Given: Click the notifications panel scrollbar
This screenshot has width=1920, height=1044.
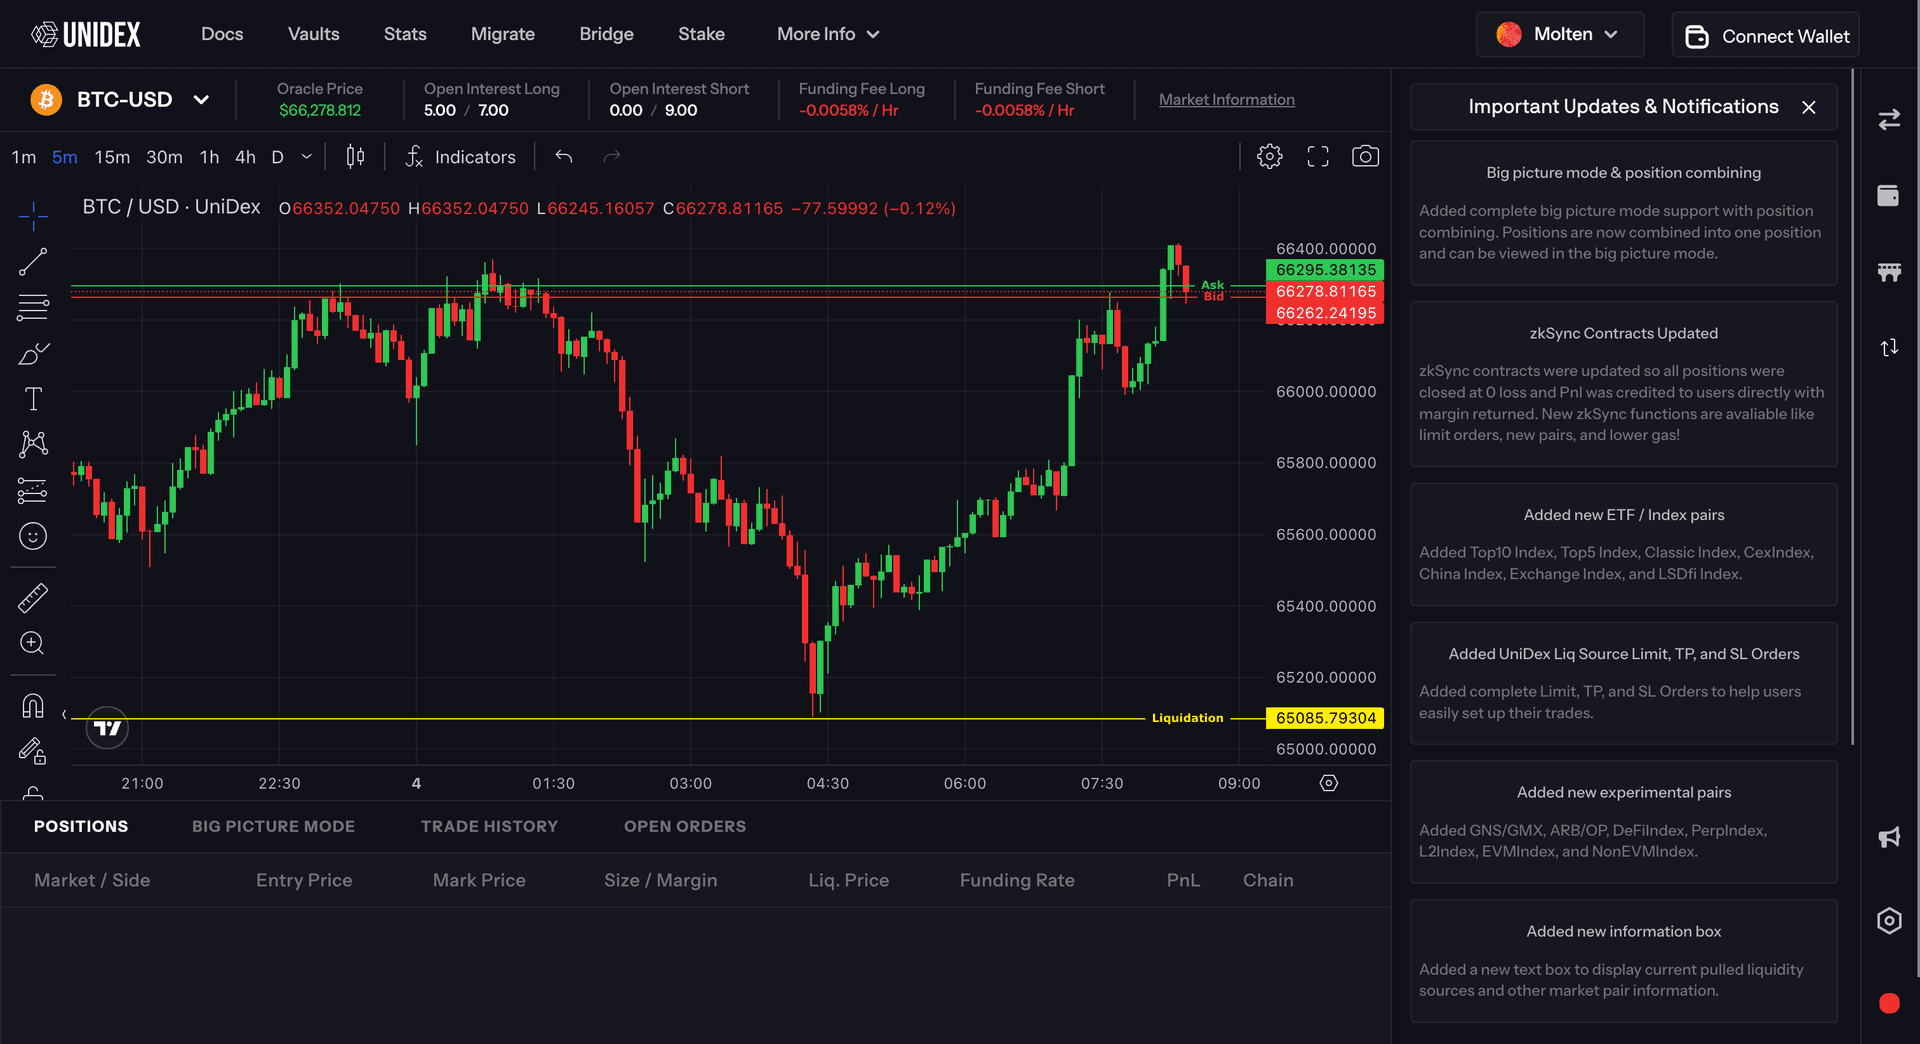Looking at the screenshot, I should click(x=1853, y=407).
